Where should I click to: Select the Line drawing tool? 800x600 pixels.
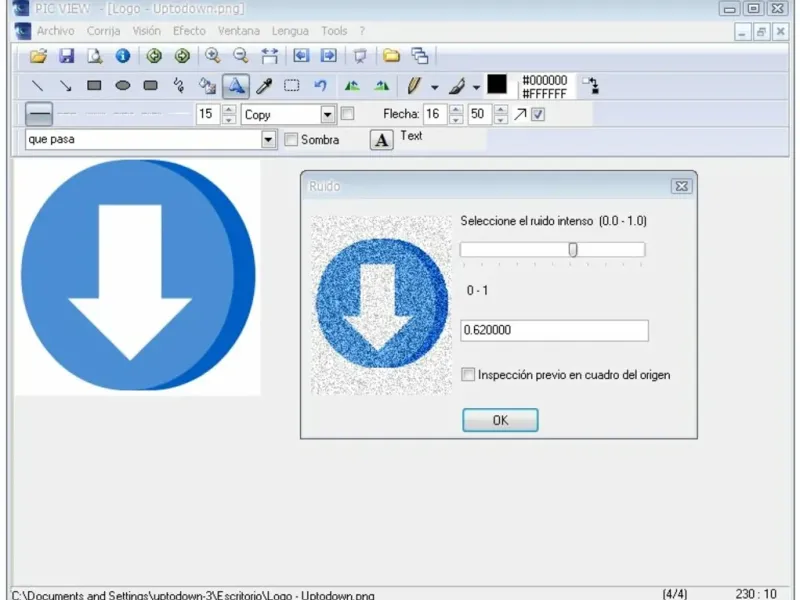coord(37,85)
